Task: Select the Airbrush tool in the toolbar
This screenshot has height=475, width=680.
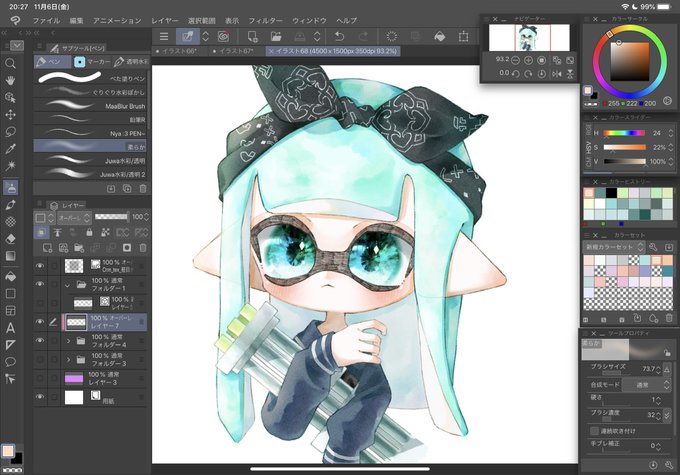Action: pos(10,188)
